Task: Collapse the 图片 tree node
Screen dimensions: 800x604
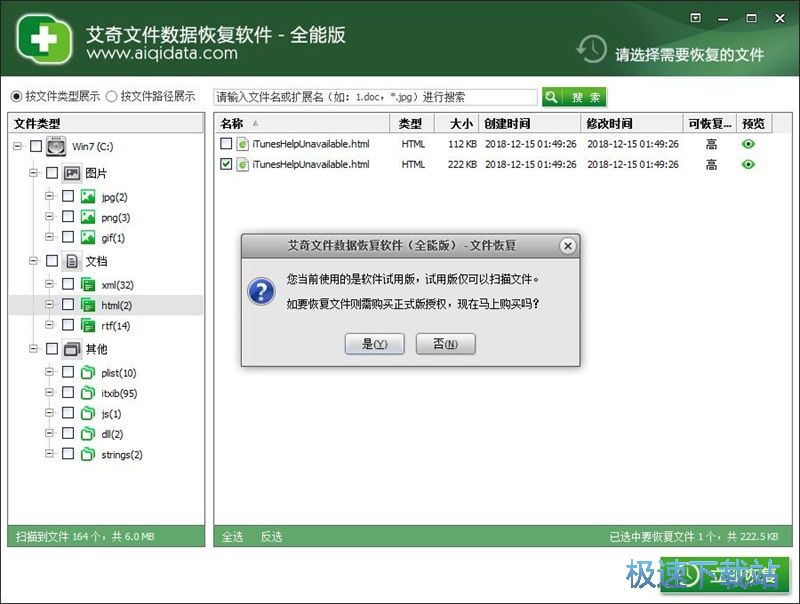Action: 33,173
